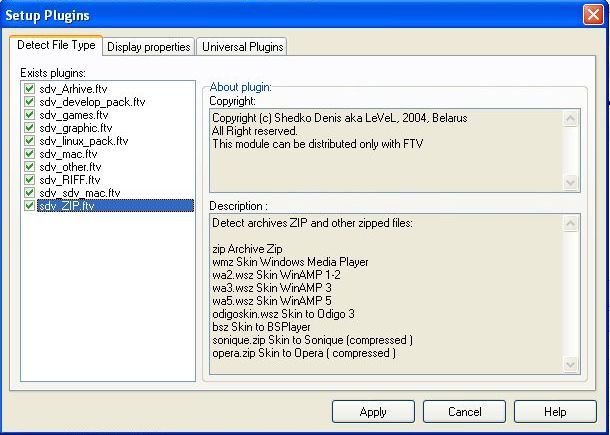
Task: Uncheck the sdv_mac.ftv checkbox
Action: [x=29, y=154]
